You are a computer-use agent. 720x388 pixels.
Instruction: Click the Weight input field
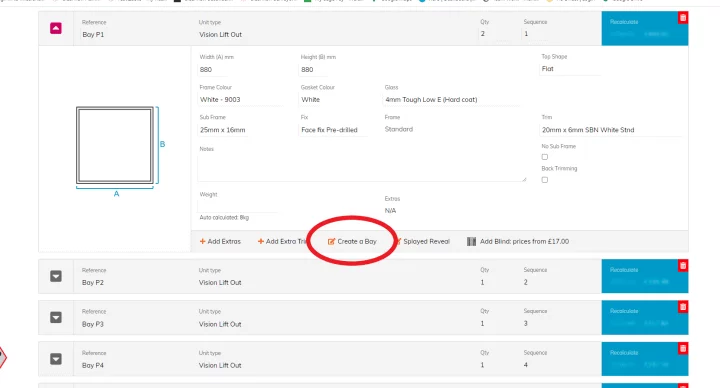coord(238,206)
